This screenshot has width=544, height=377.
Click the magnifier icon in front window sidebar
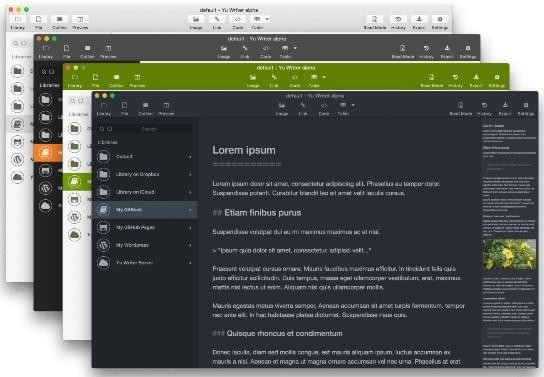point(102,129)
